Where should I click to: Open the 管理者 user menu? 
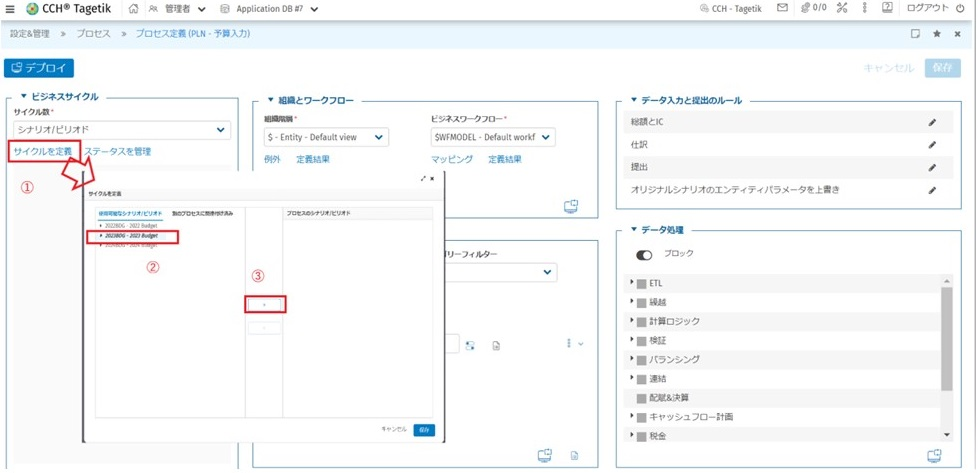pos(177,9)
